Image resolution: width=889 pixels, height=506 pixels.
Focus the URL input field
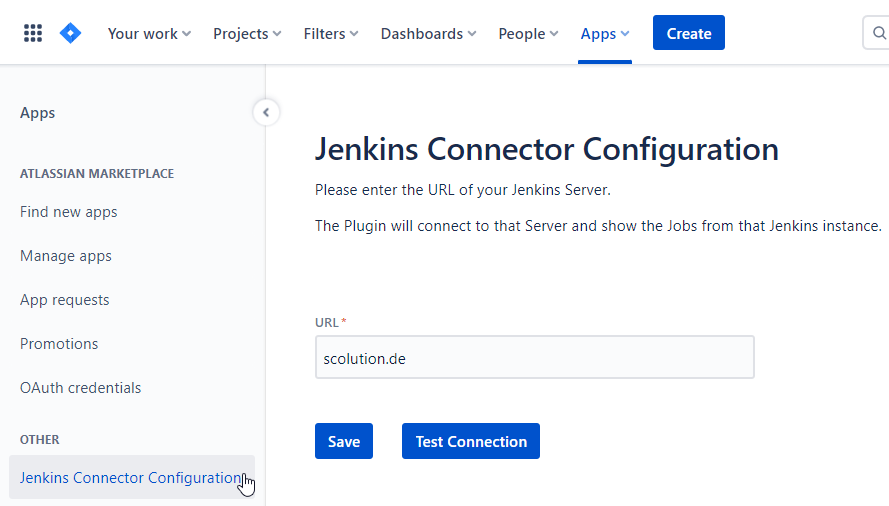point(534,357)
